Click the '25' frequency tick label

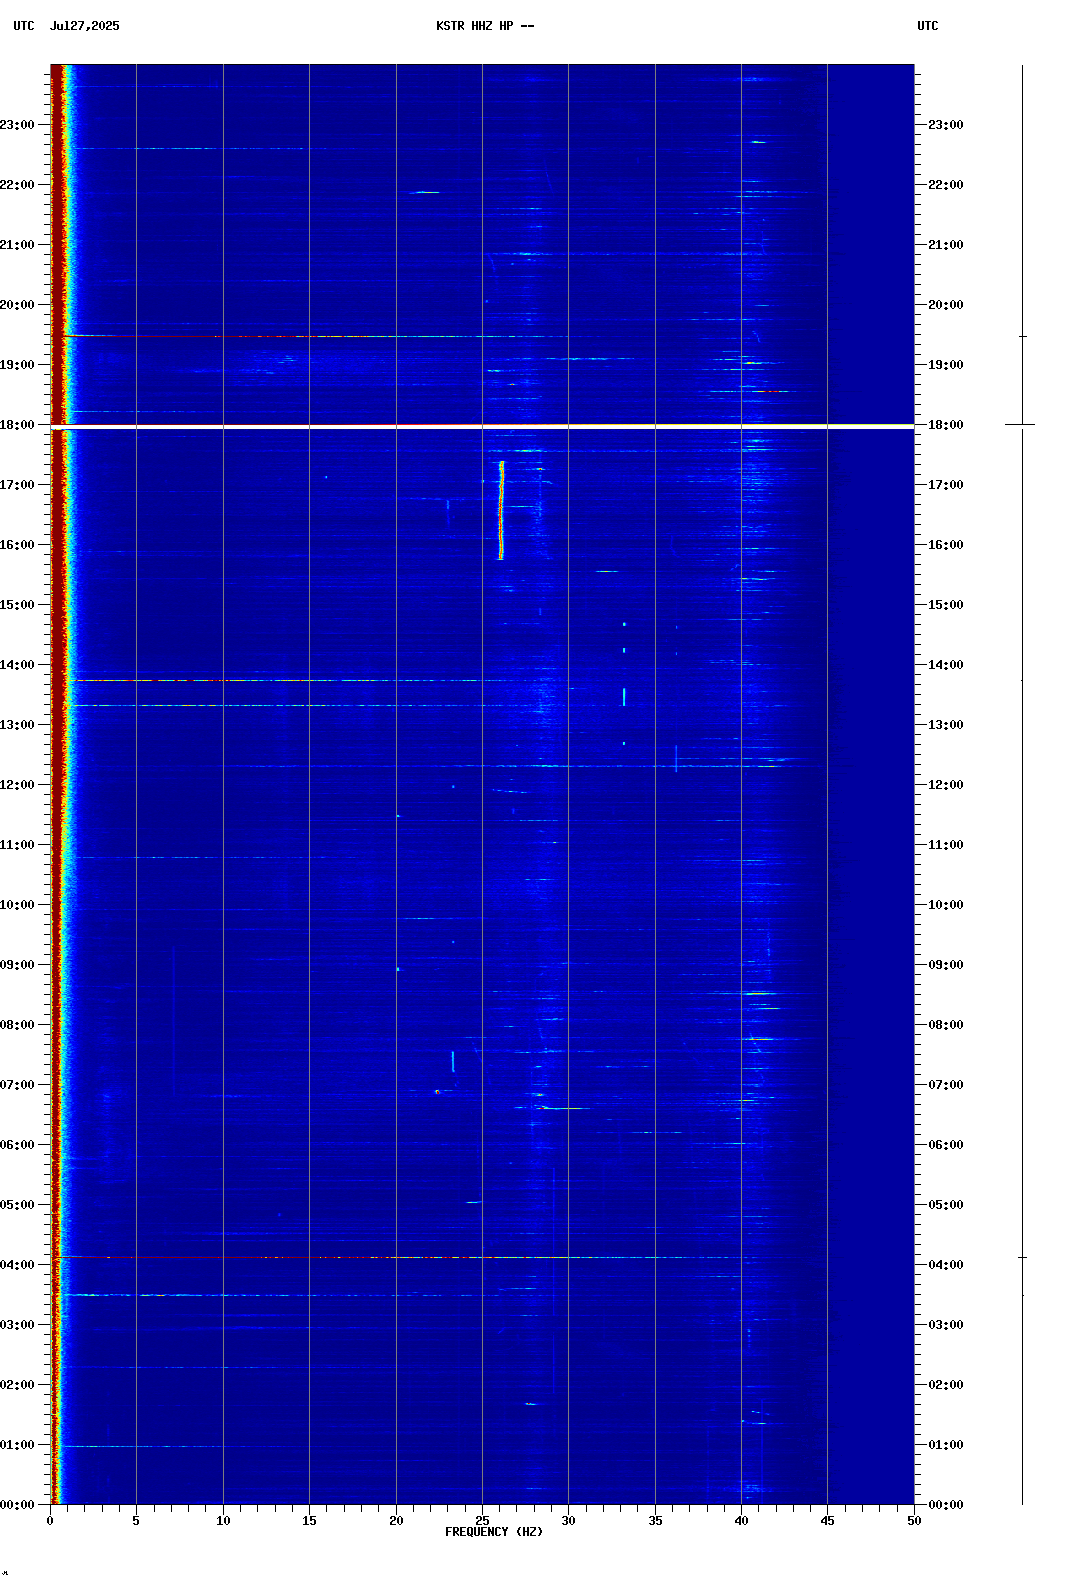pyautogui.click(x=482, y=1521)
